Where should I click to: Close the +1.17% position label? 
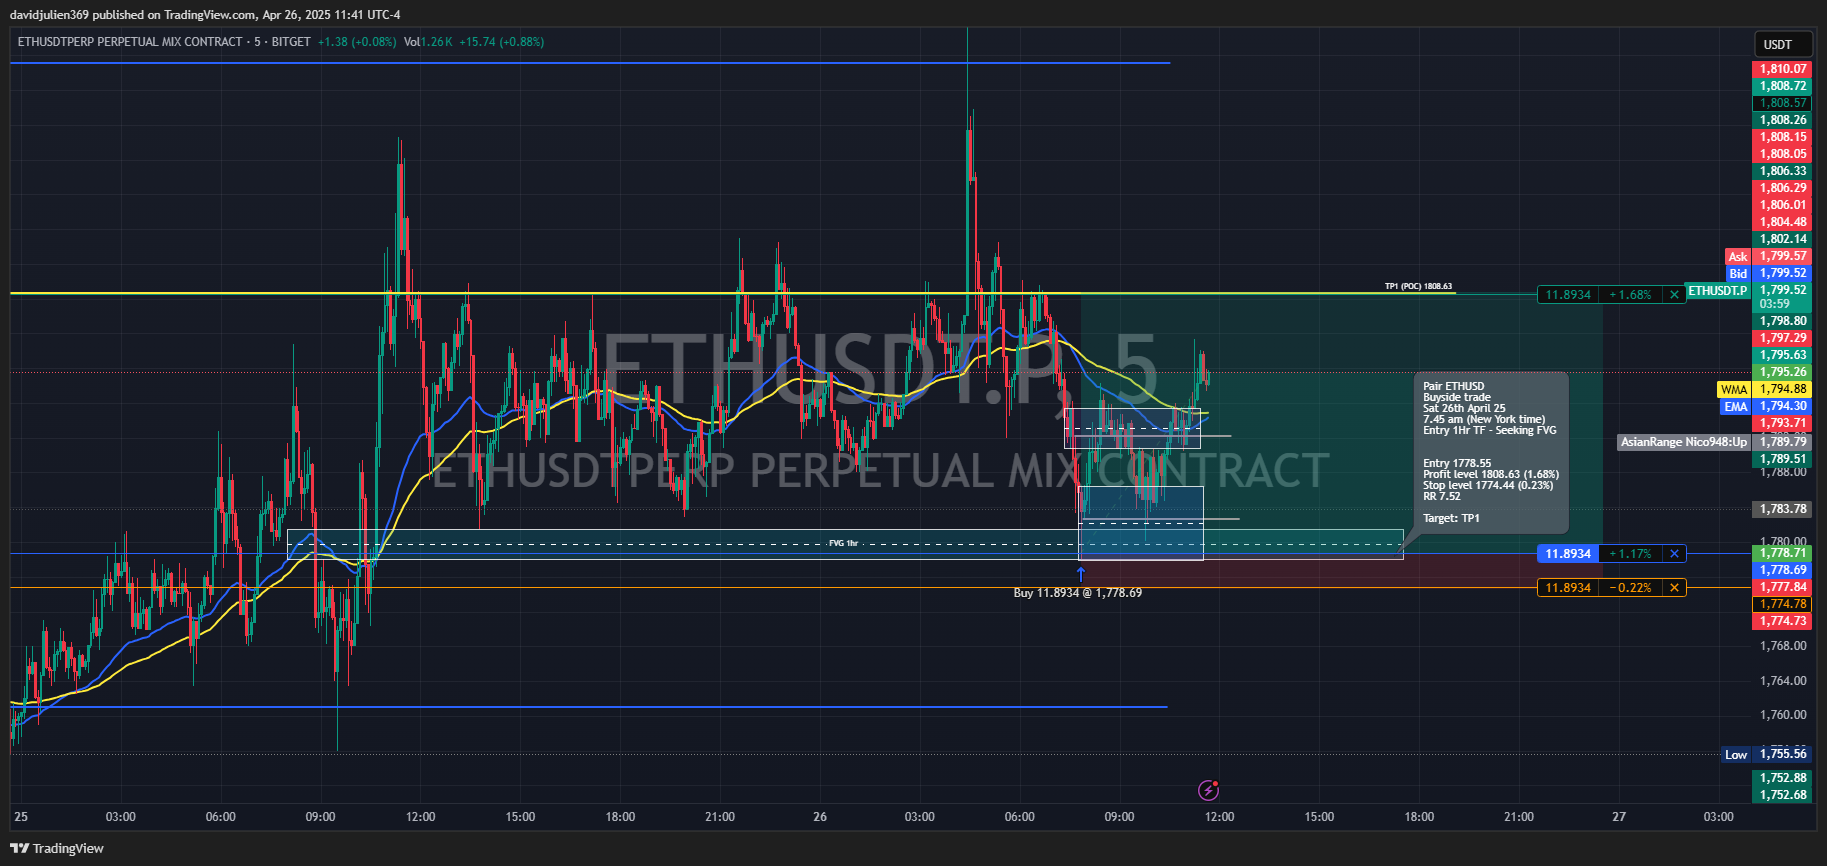pos(1674,553)
